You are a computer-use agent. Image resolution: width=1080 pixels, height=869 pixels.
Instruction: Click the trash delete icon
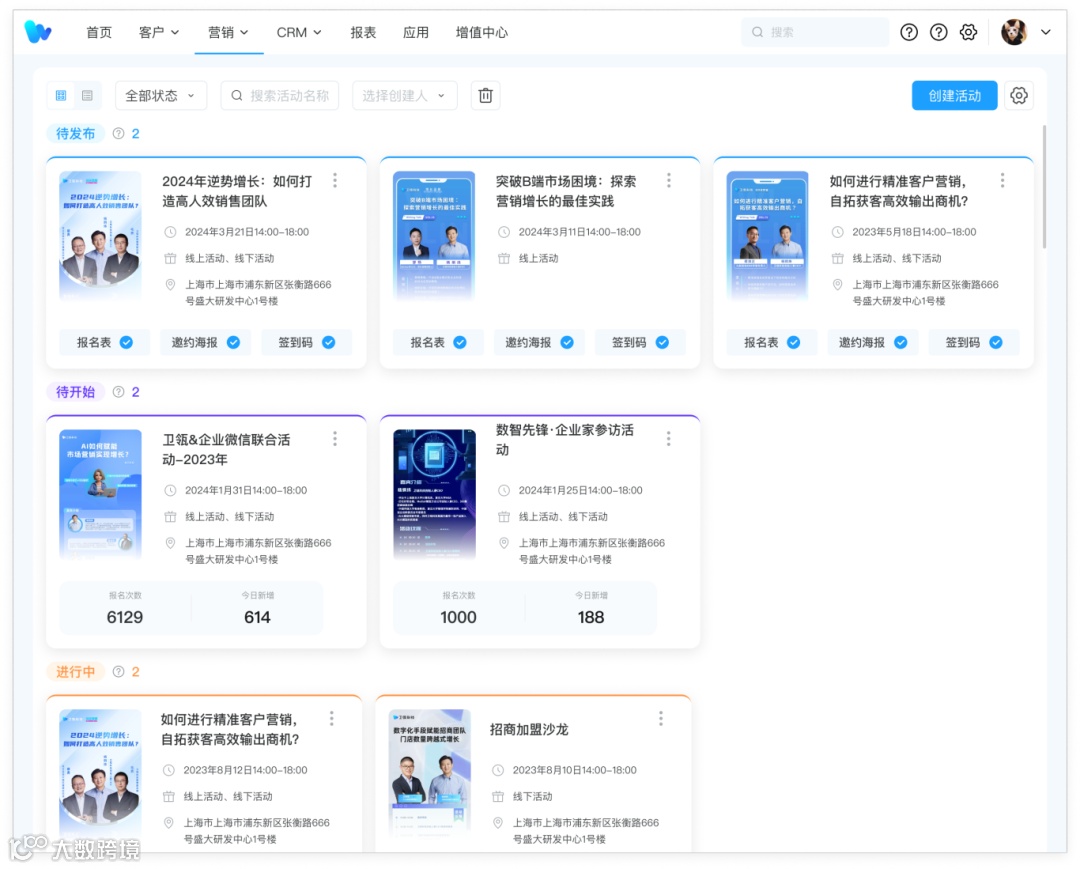[486, 96]
